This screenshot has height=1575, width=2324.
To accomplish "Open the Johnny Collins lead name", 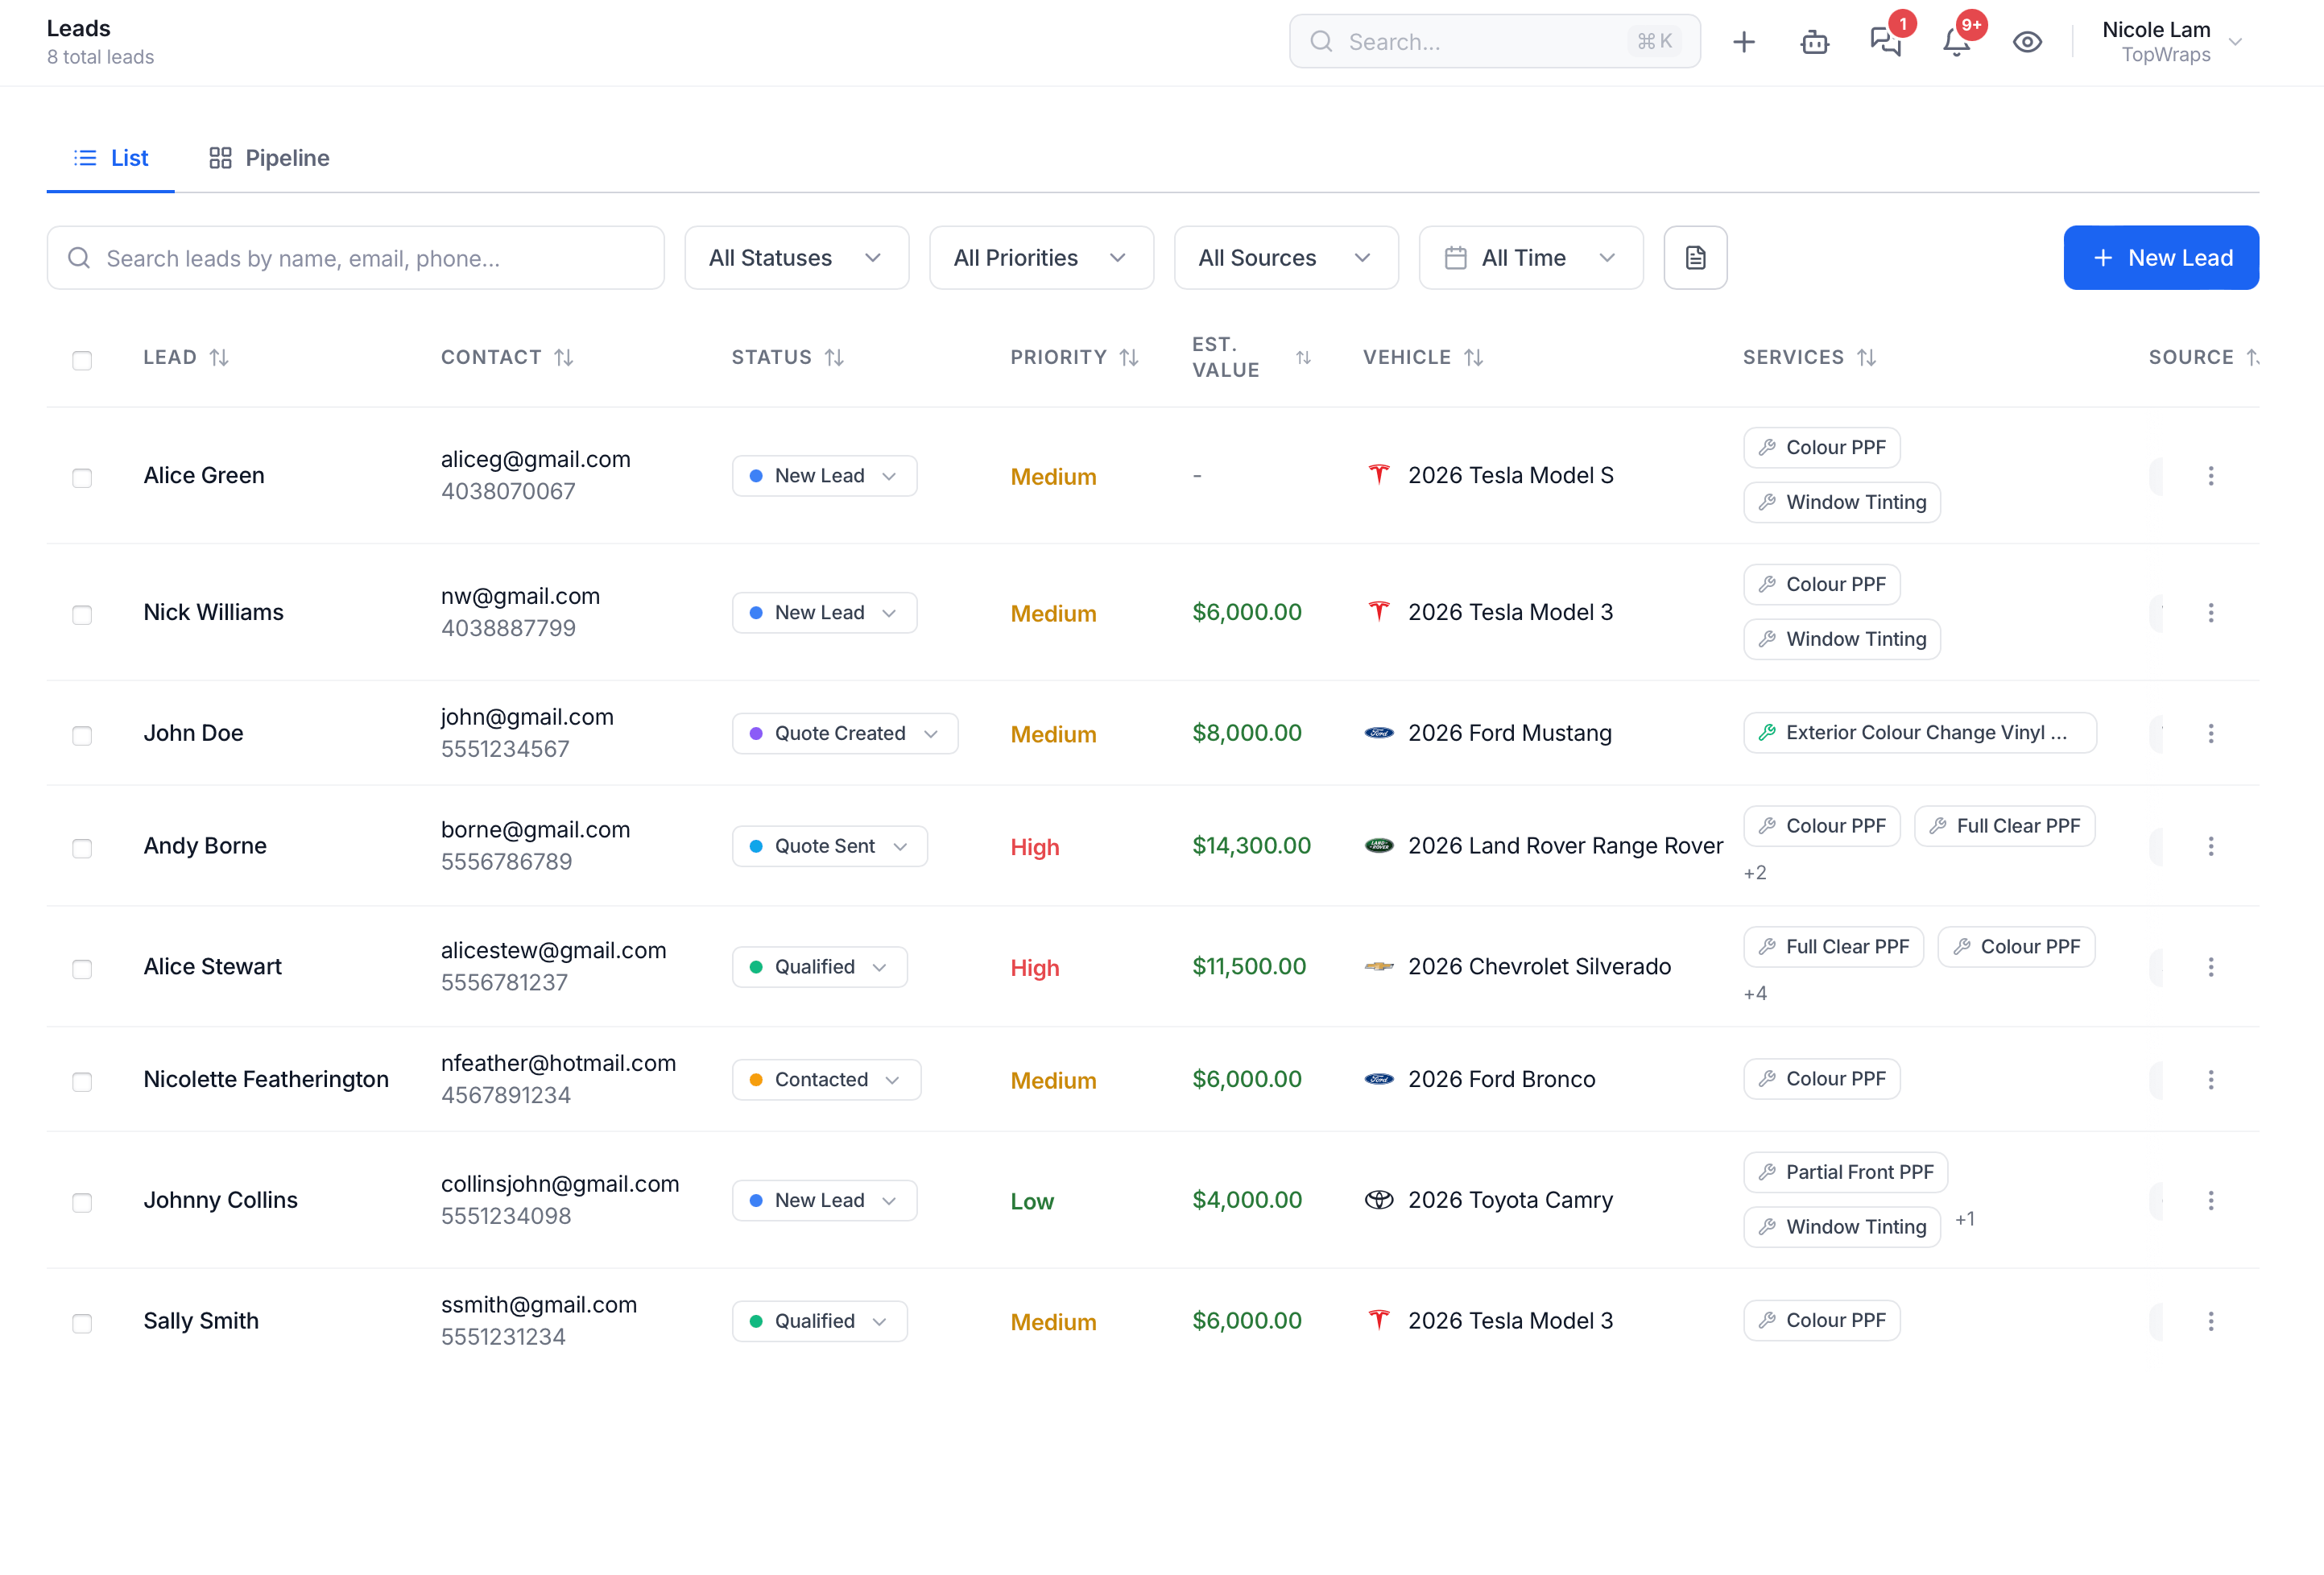I will click(221, 1200).
